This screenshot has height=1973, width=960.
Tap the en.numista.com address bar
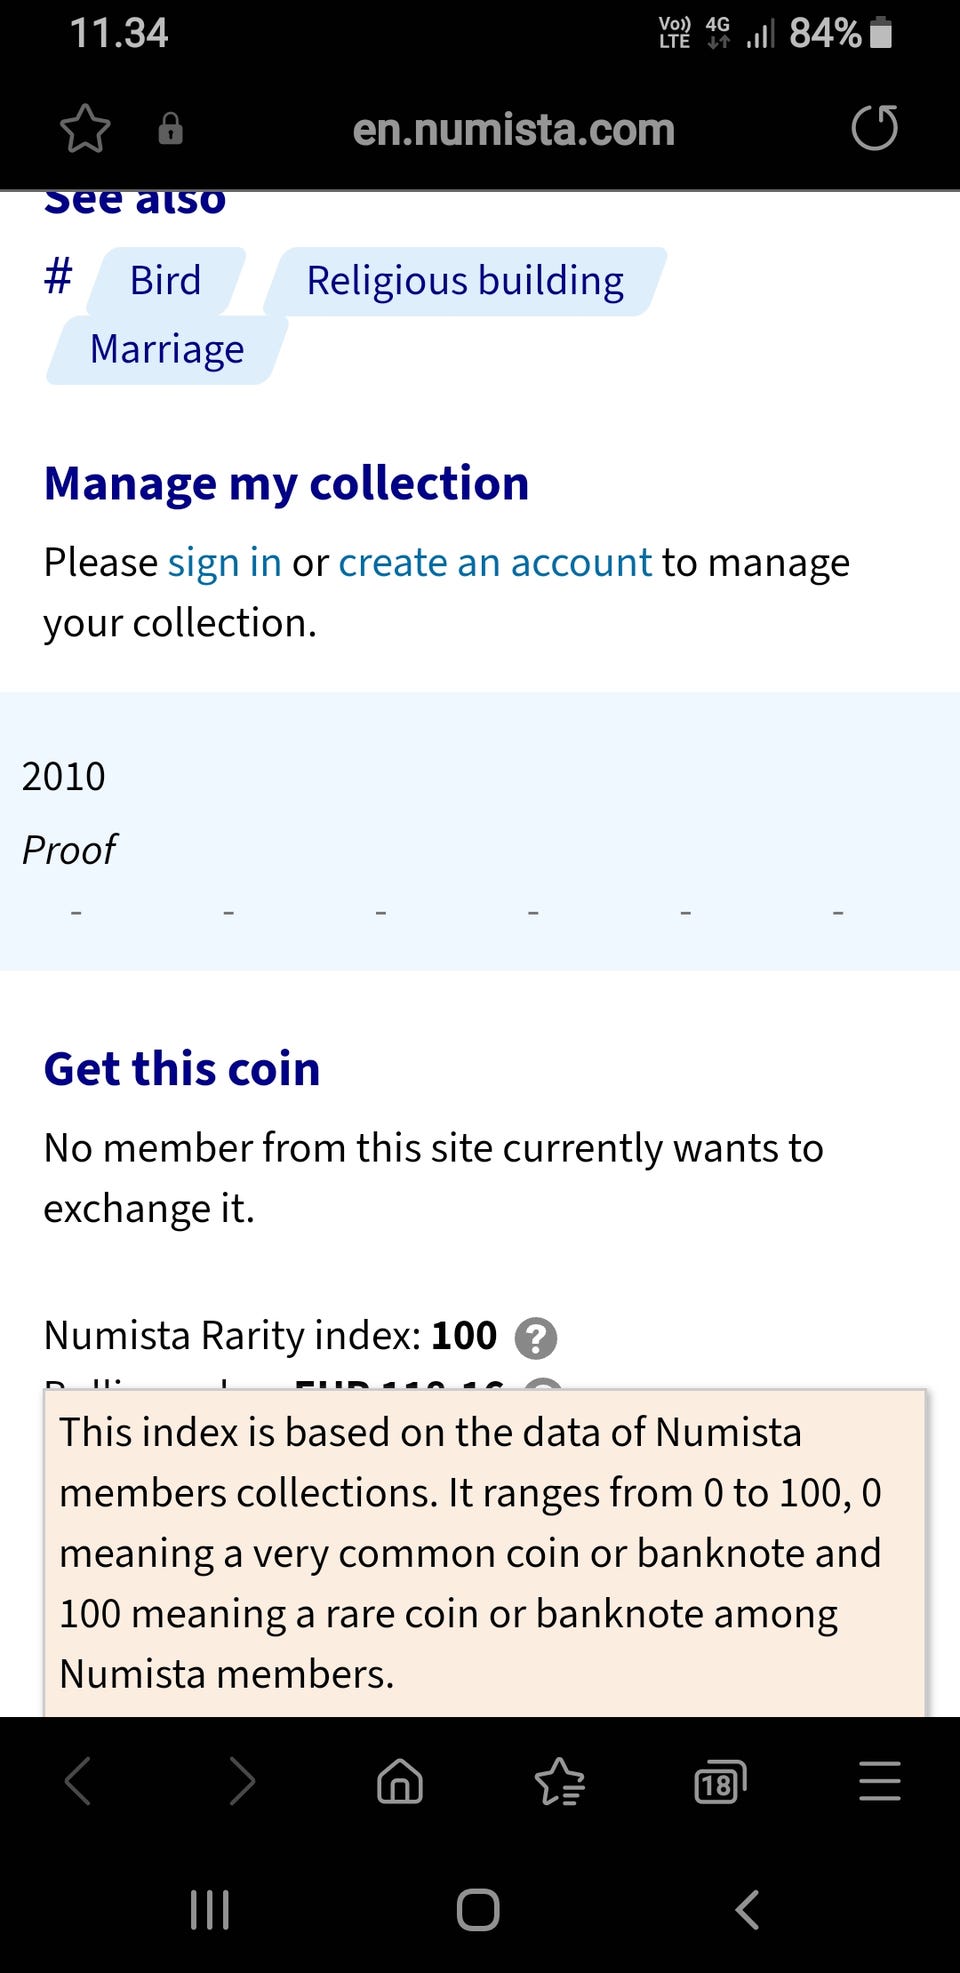click(513, 130)
